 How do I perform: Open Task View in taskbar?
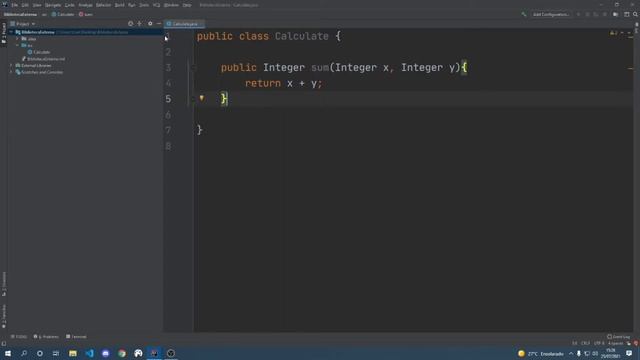56,353
